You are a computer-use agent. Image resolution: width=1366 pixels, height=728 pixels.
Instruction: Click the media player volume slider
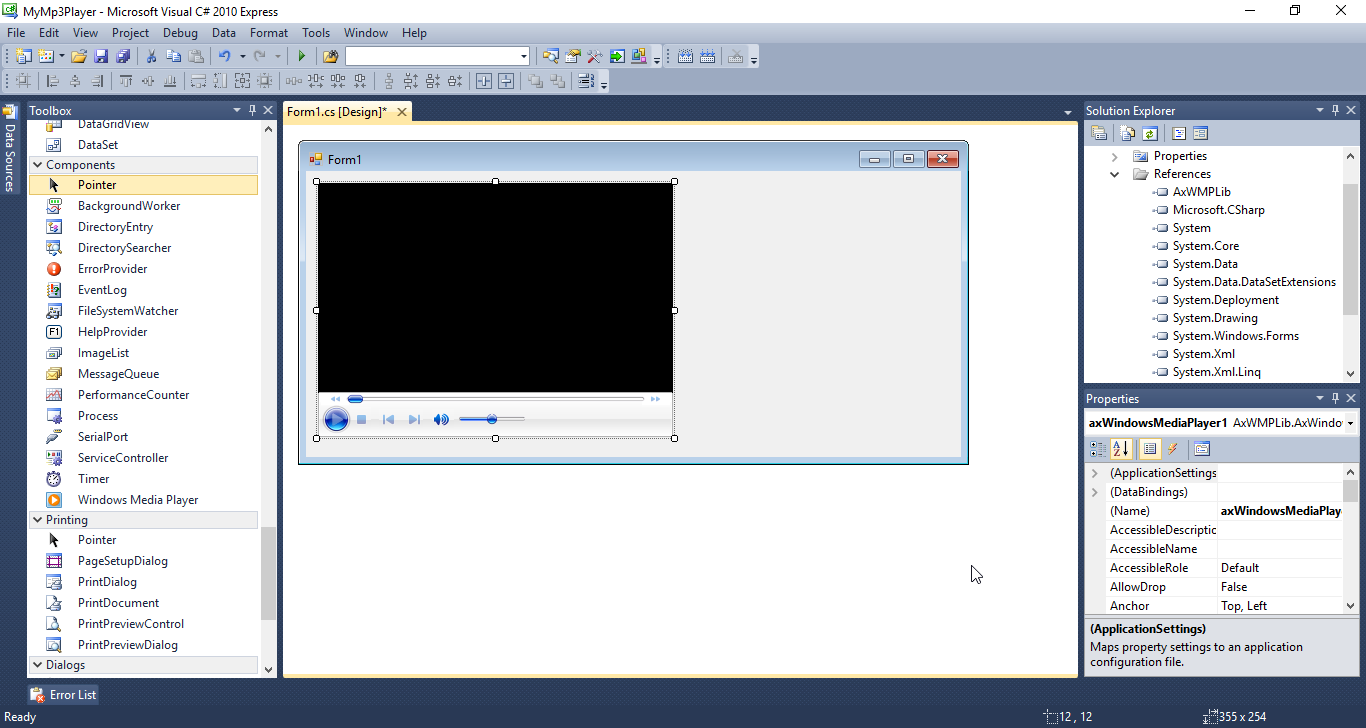(492, 420)
